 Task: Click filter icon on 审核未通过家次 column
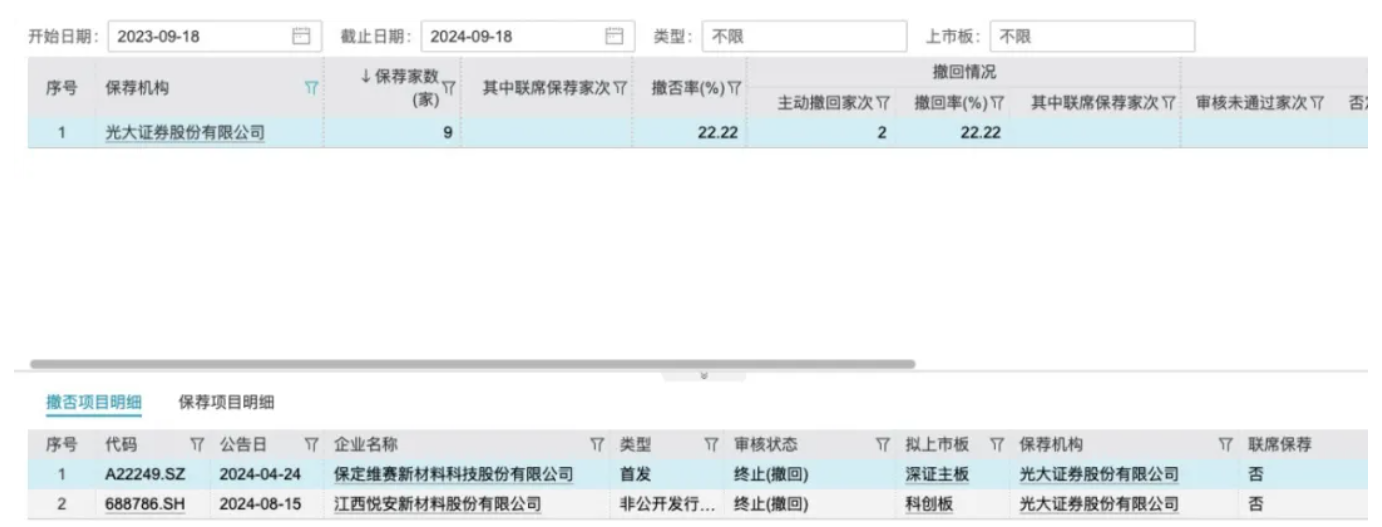point(1318,102)
